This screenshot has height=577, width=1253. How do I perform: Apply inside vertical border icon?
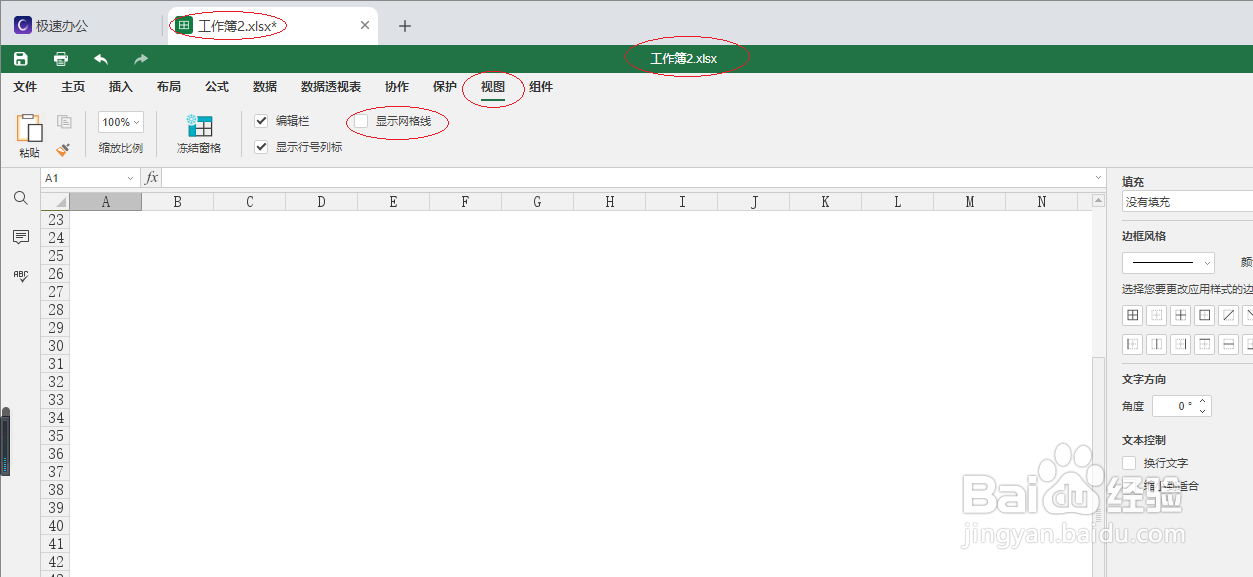coord(1157,344)
